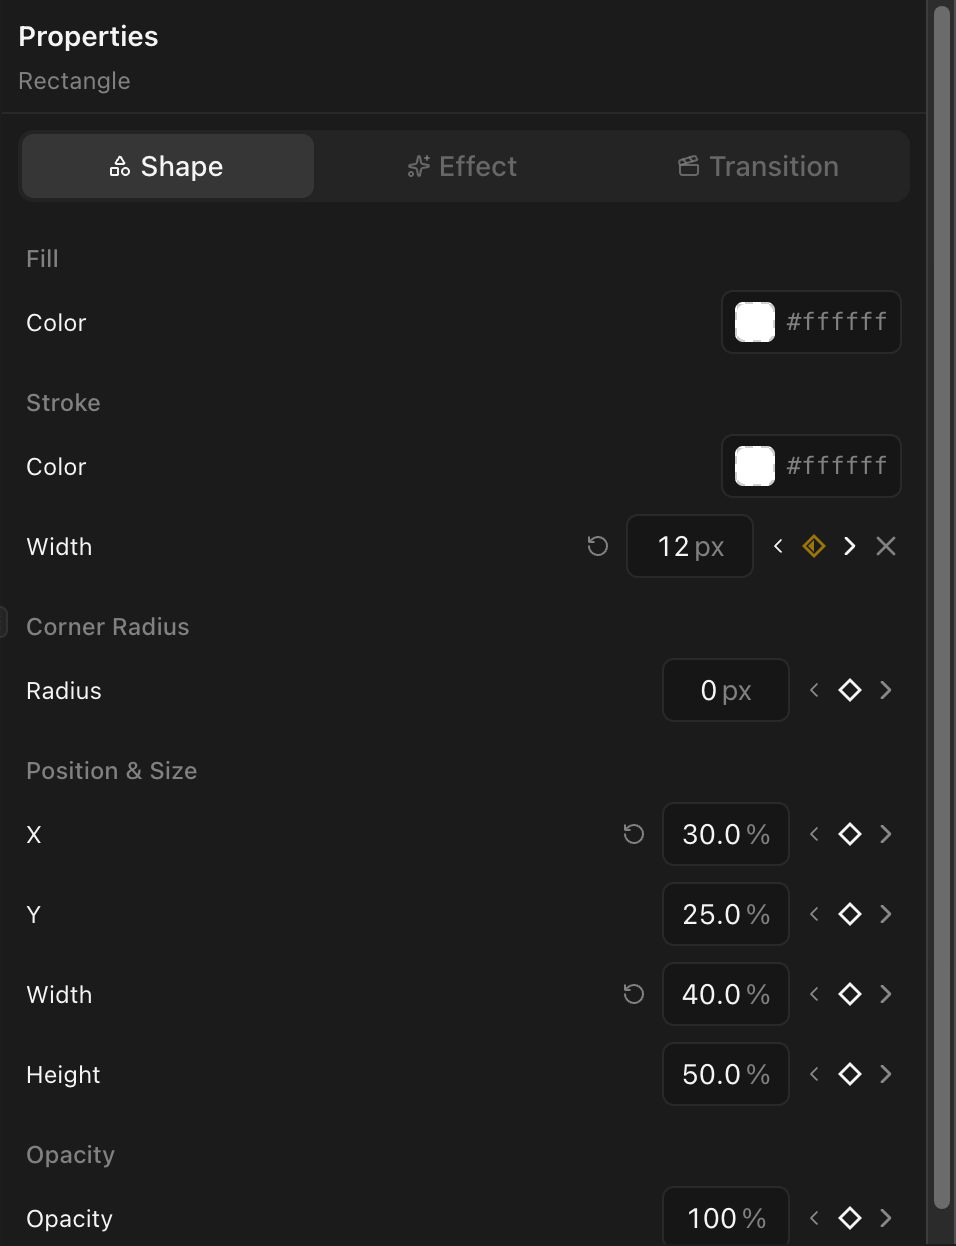Image resolution: width=956 pixels, height=1246 pixels.
Task: Click the Shape tab icon
Action: (x=118, y=166)
